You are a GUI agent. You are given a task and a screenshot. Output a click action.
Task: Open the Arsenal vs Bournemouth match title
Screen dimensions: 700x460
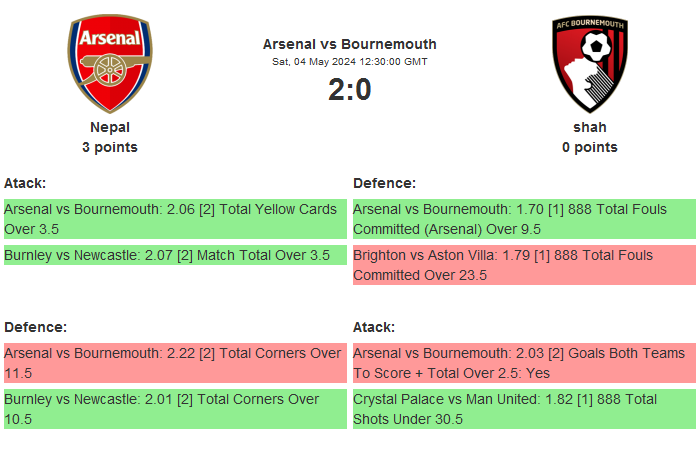(349, 44)
